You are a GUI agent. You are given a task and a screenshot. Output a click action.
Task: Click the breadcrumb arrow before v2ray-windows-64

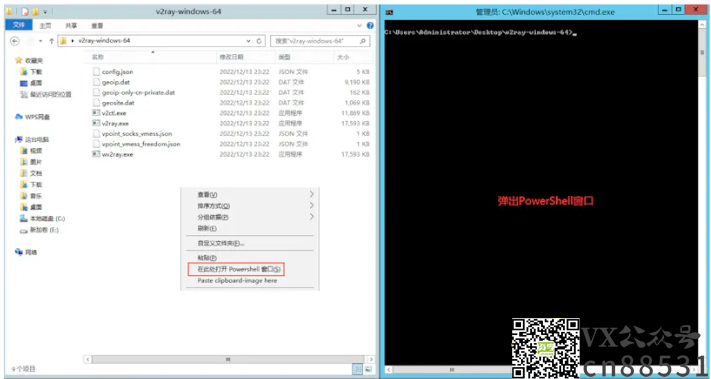coord(73,41)
